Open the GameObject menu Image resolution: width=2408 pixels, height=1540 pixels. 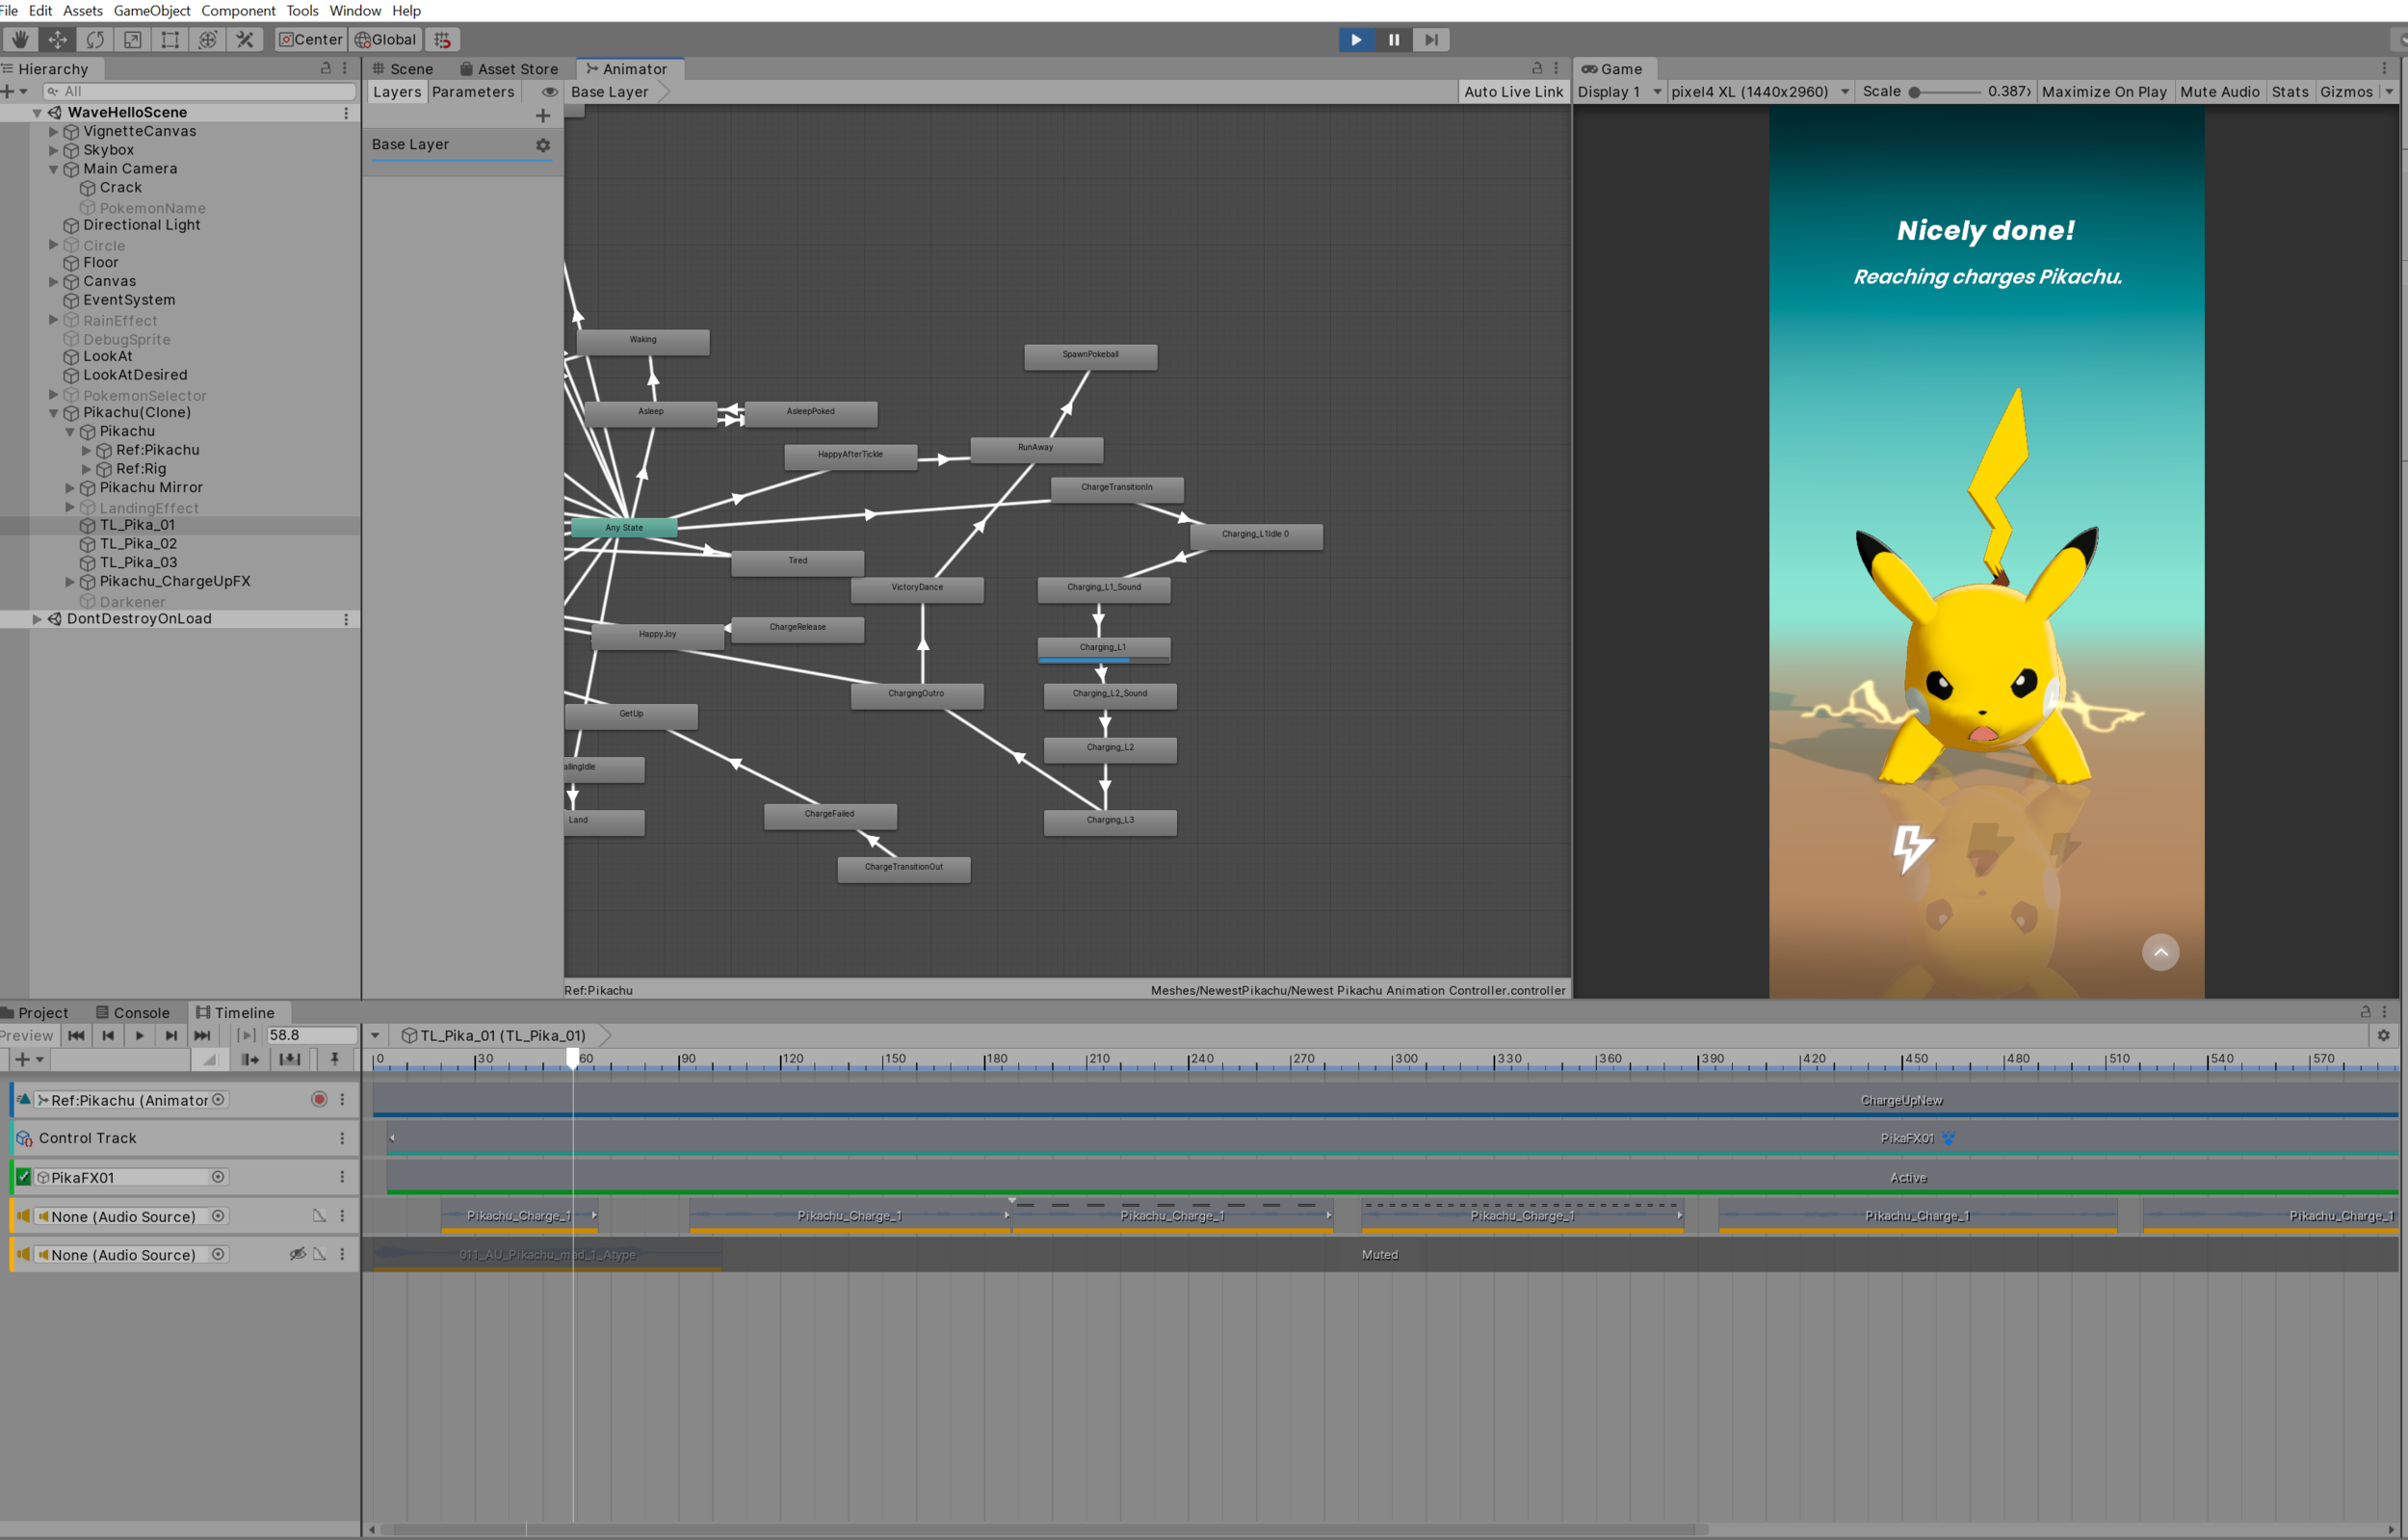[152, 11]
